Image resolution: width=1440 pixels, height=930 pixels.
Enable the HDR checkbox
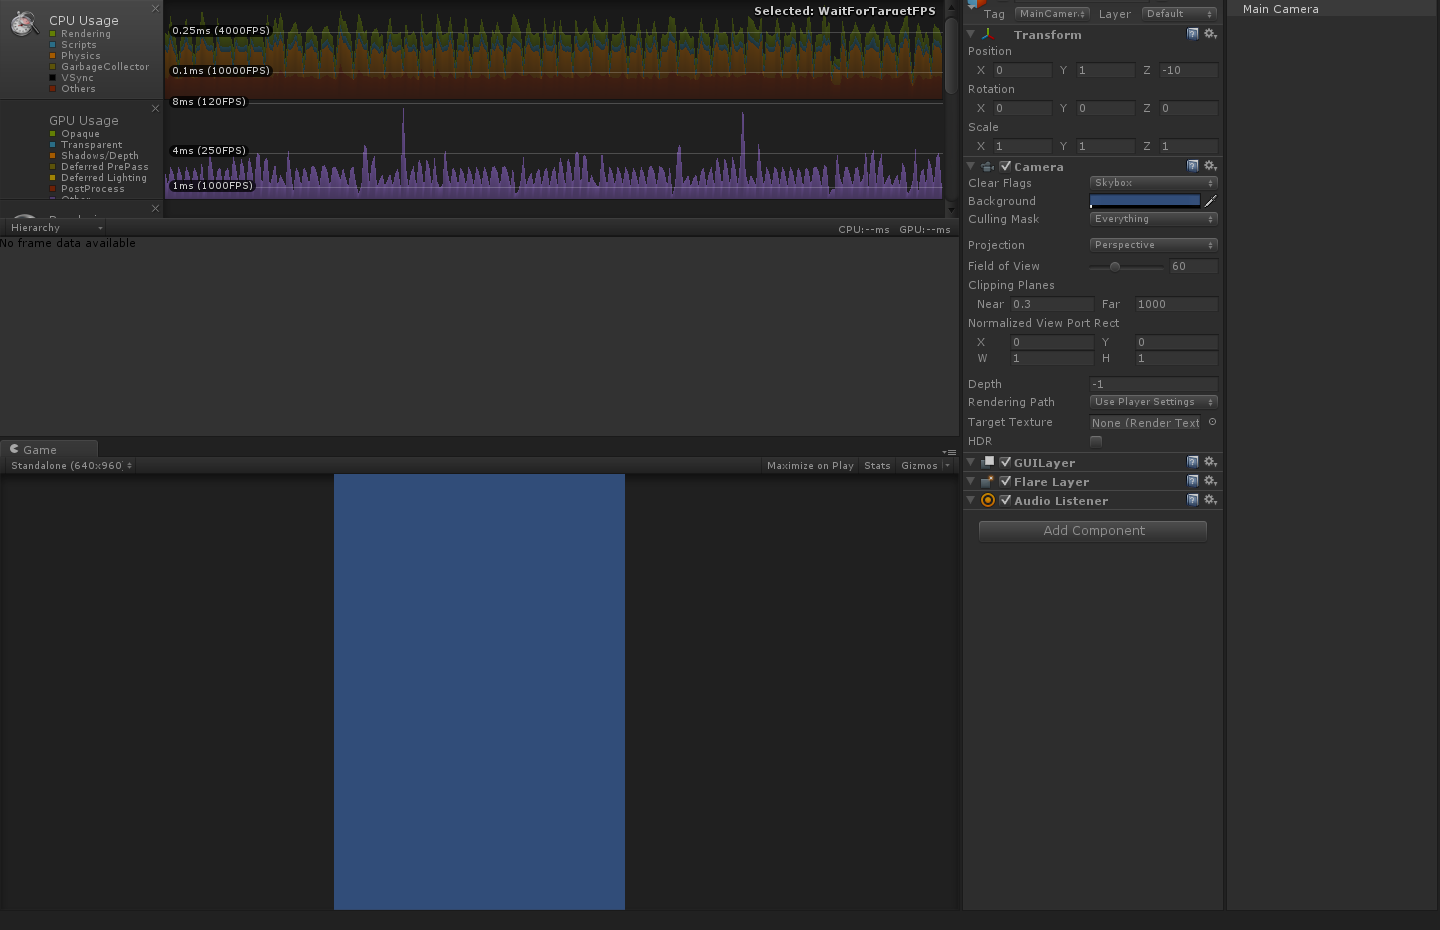tap(1096, 441)
